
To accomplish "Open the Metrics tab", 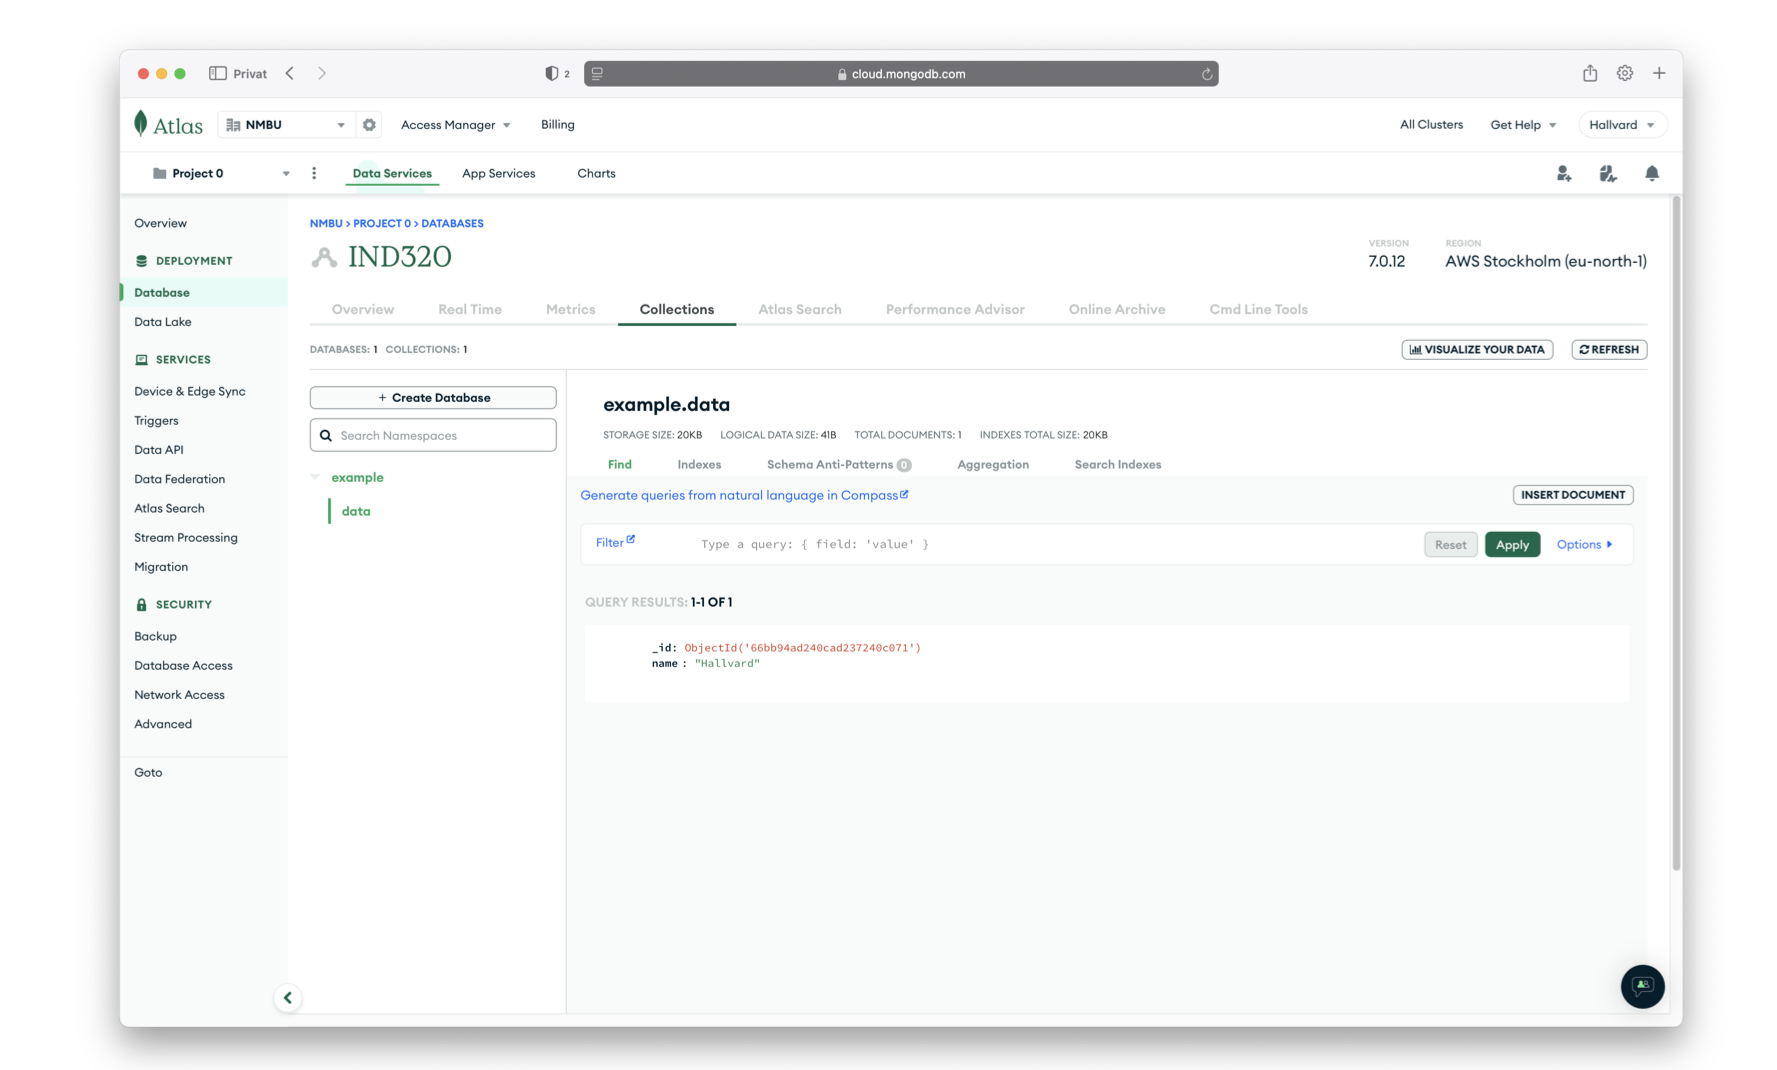I will (571, 309).
